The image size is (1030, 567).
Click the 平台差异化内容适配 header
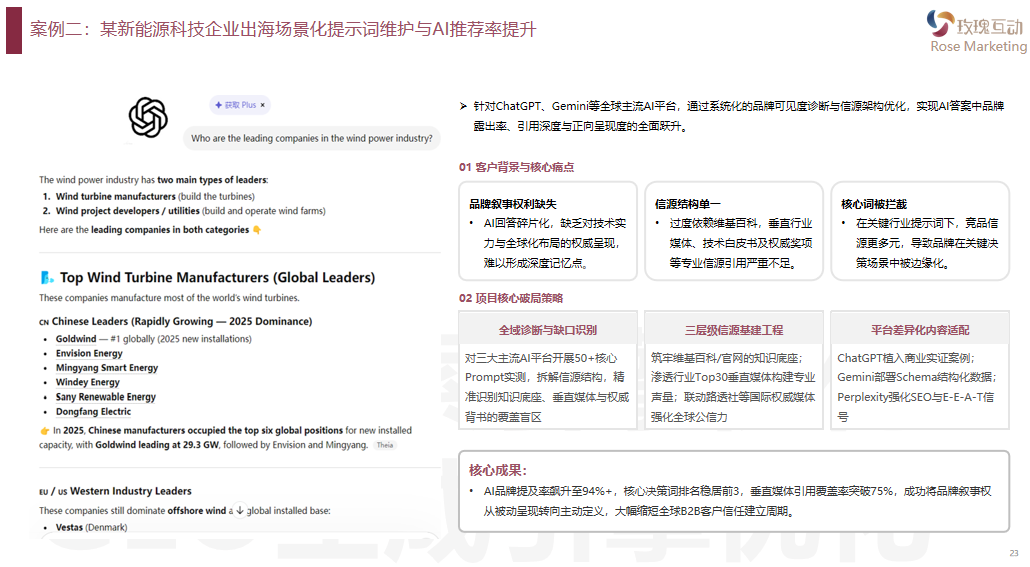point(920,330)
